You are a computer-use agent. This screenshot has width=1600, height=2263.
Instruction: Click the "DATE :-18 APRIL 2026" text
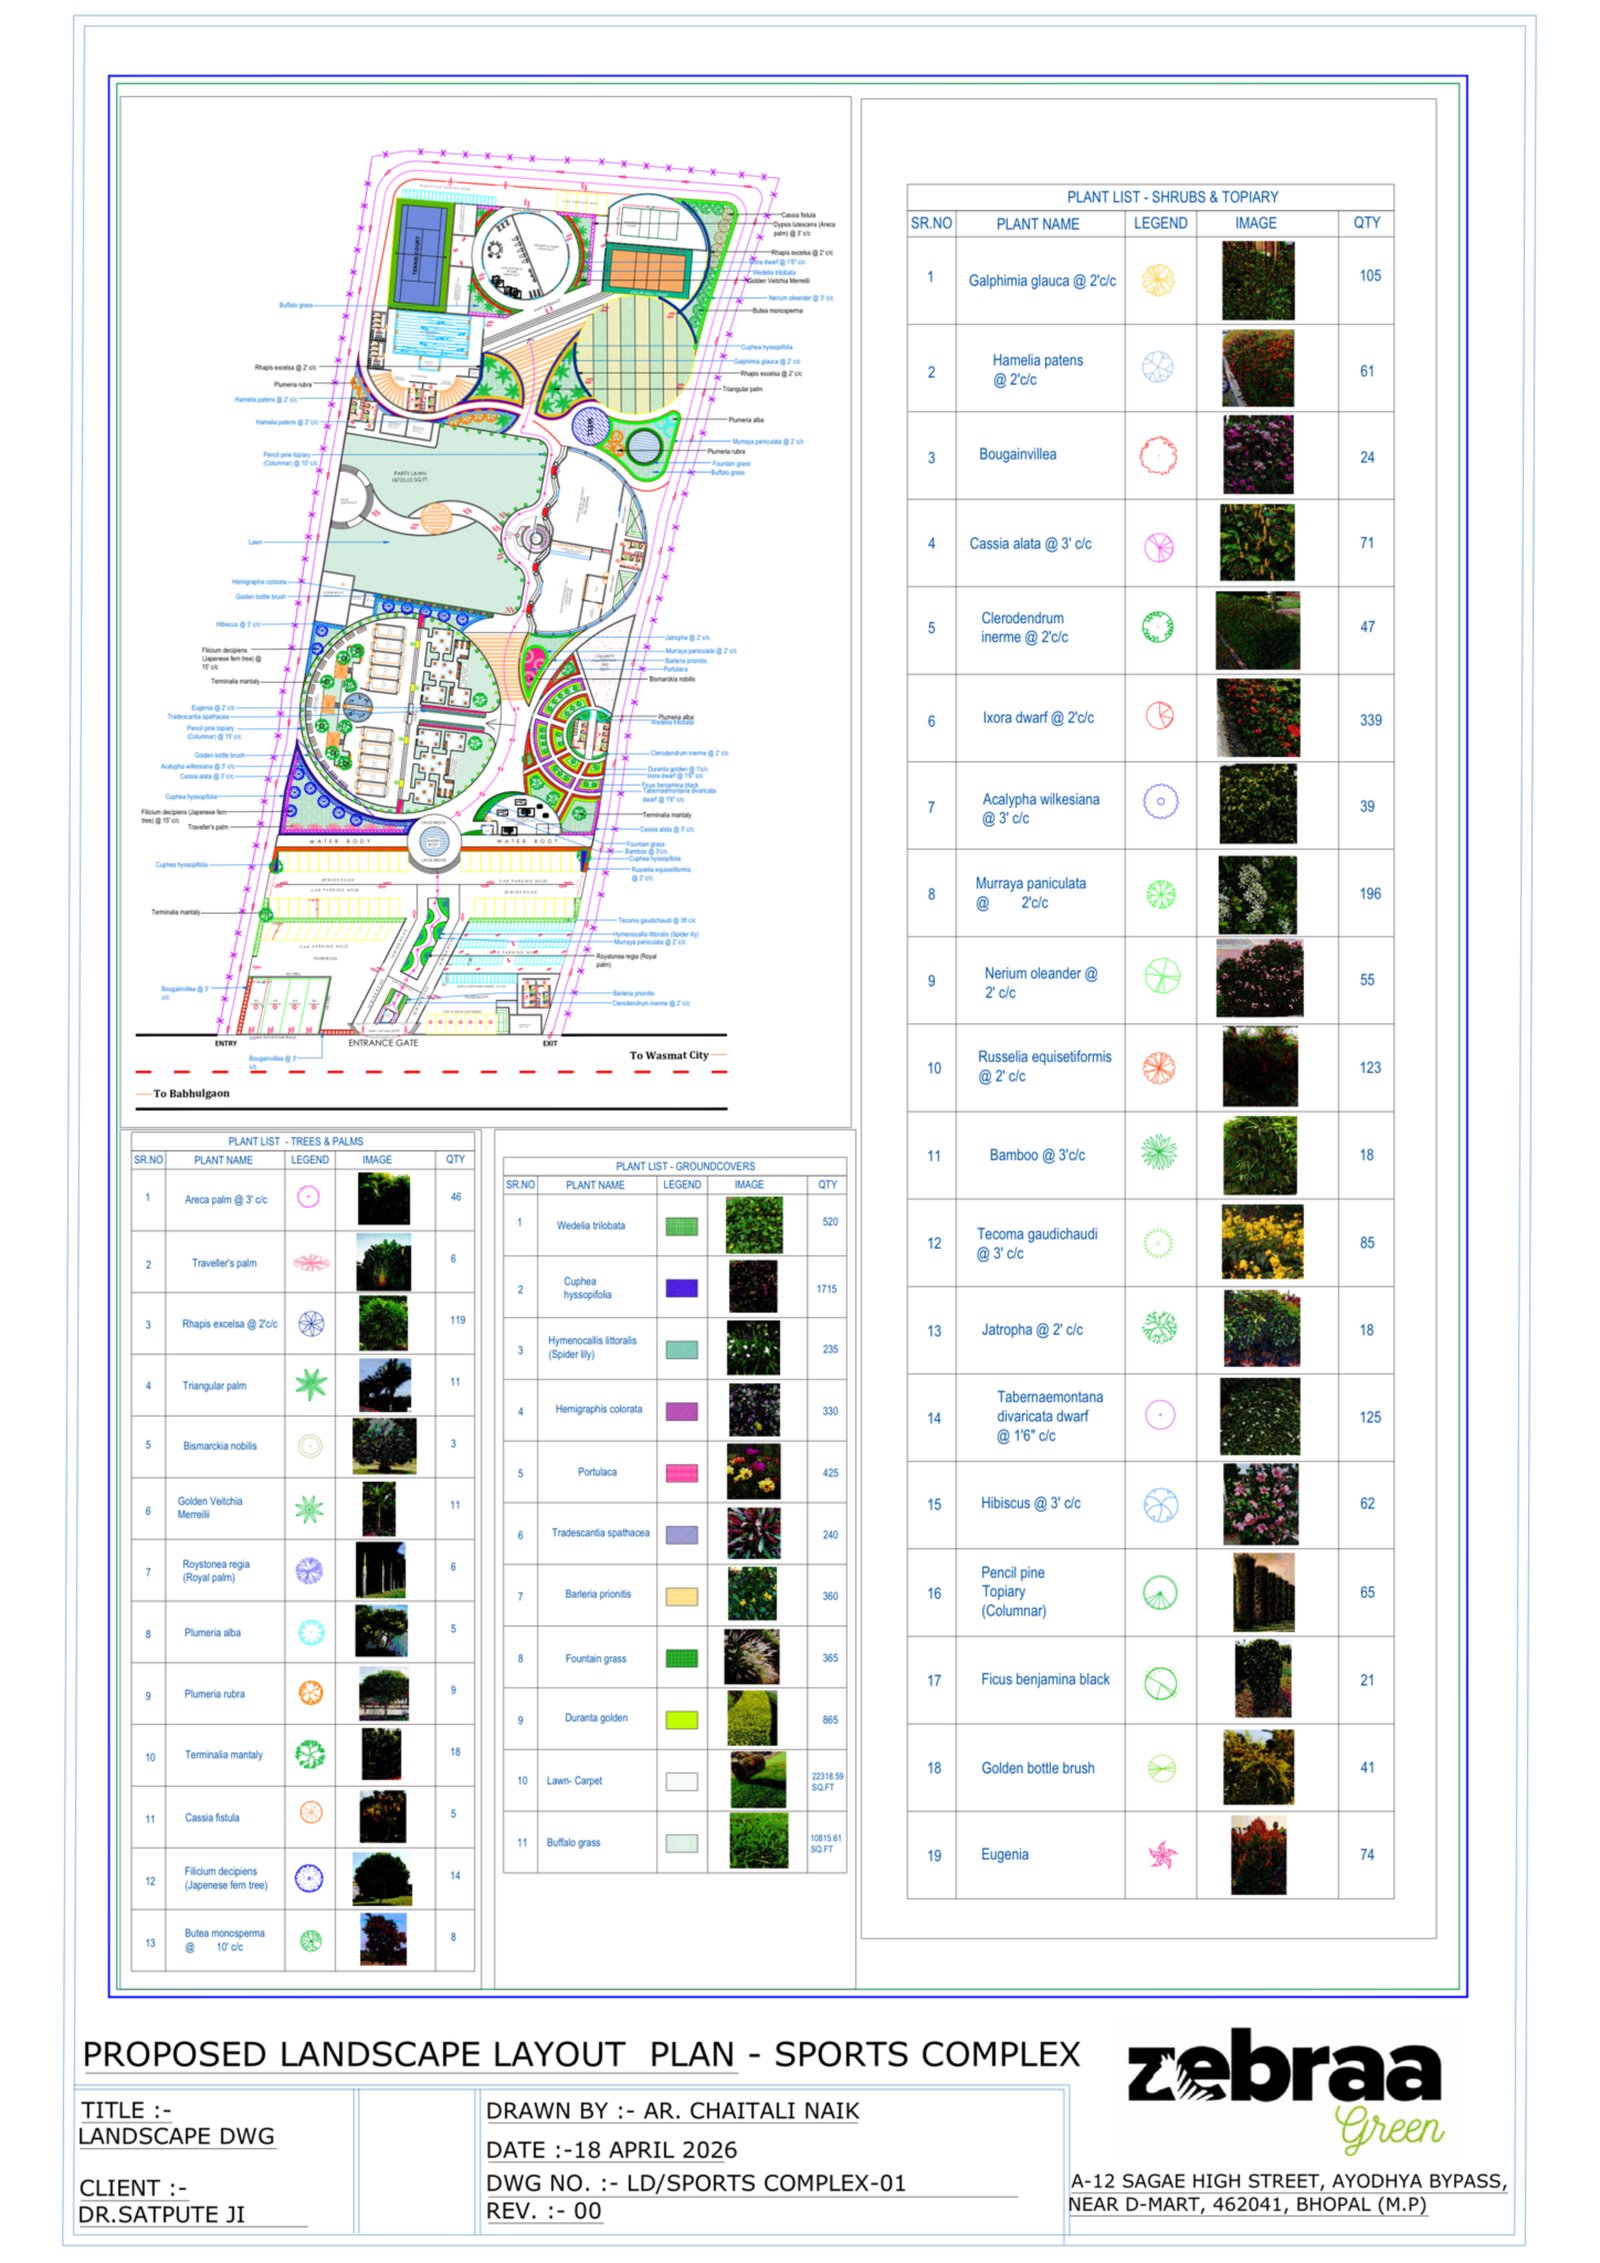611,2150
